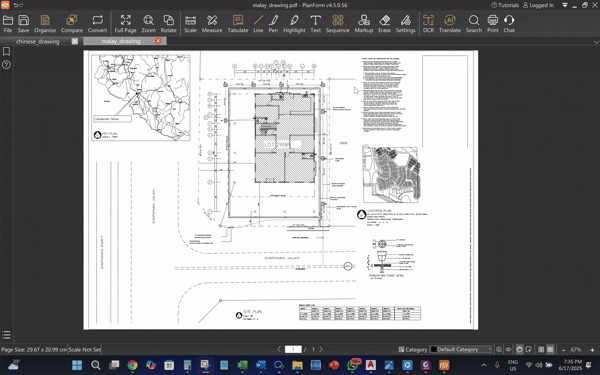Choose the Erase tool
Viewport: 600px width, 375px height.
pos(384,24)
